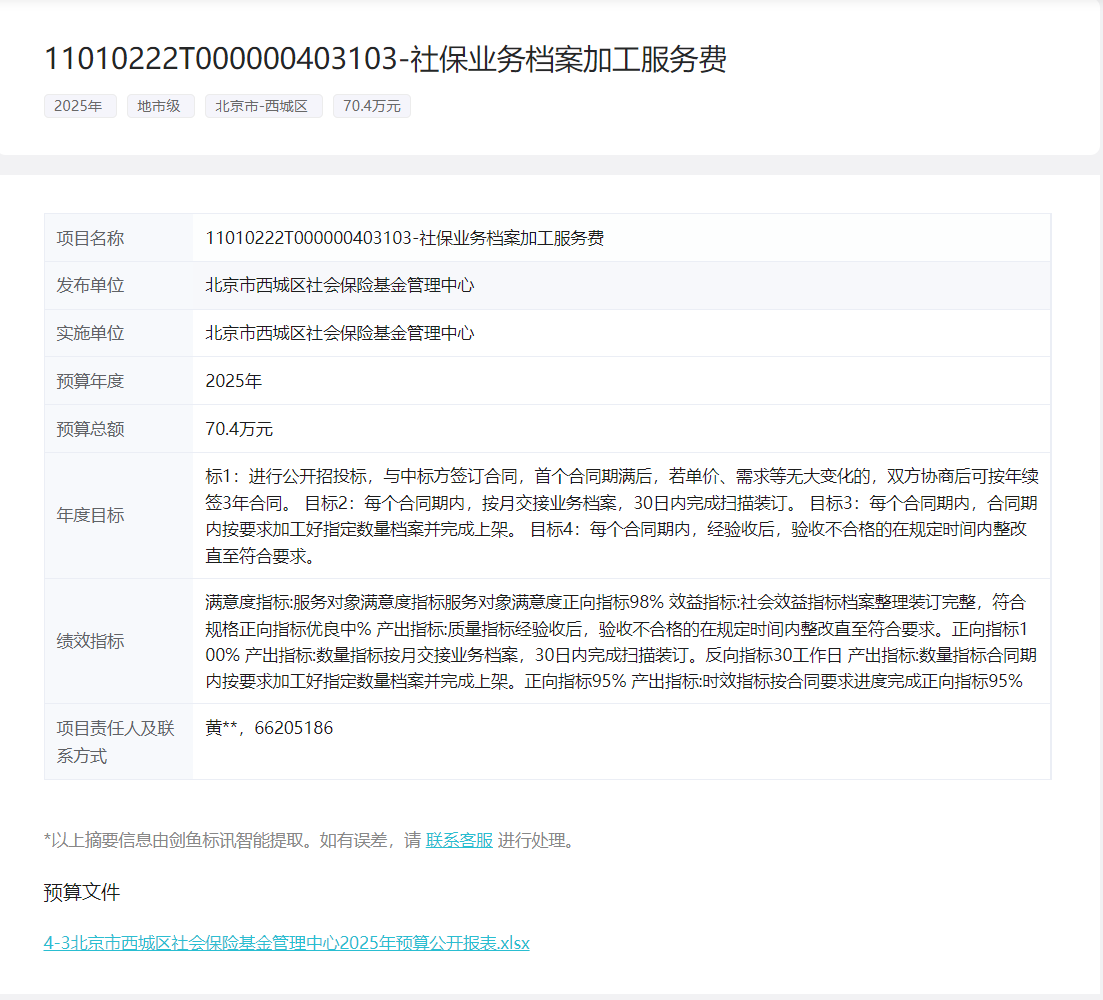The image size is (1103, 1000).
Task: Click the 发布单位 organization name value
Action: 339,285
